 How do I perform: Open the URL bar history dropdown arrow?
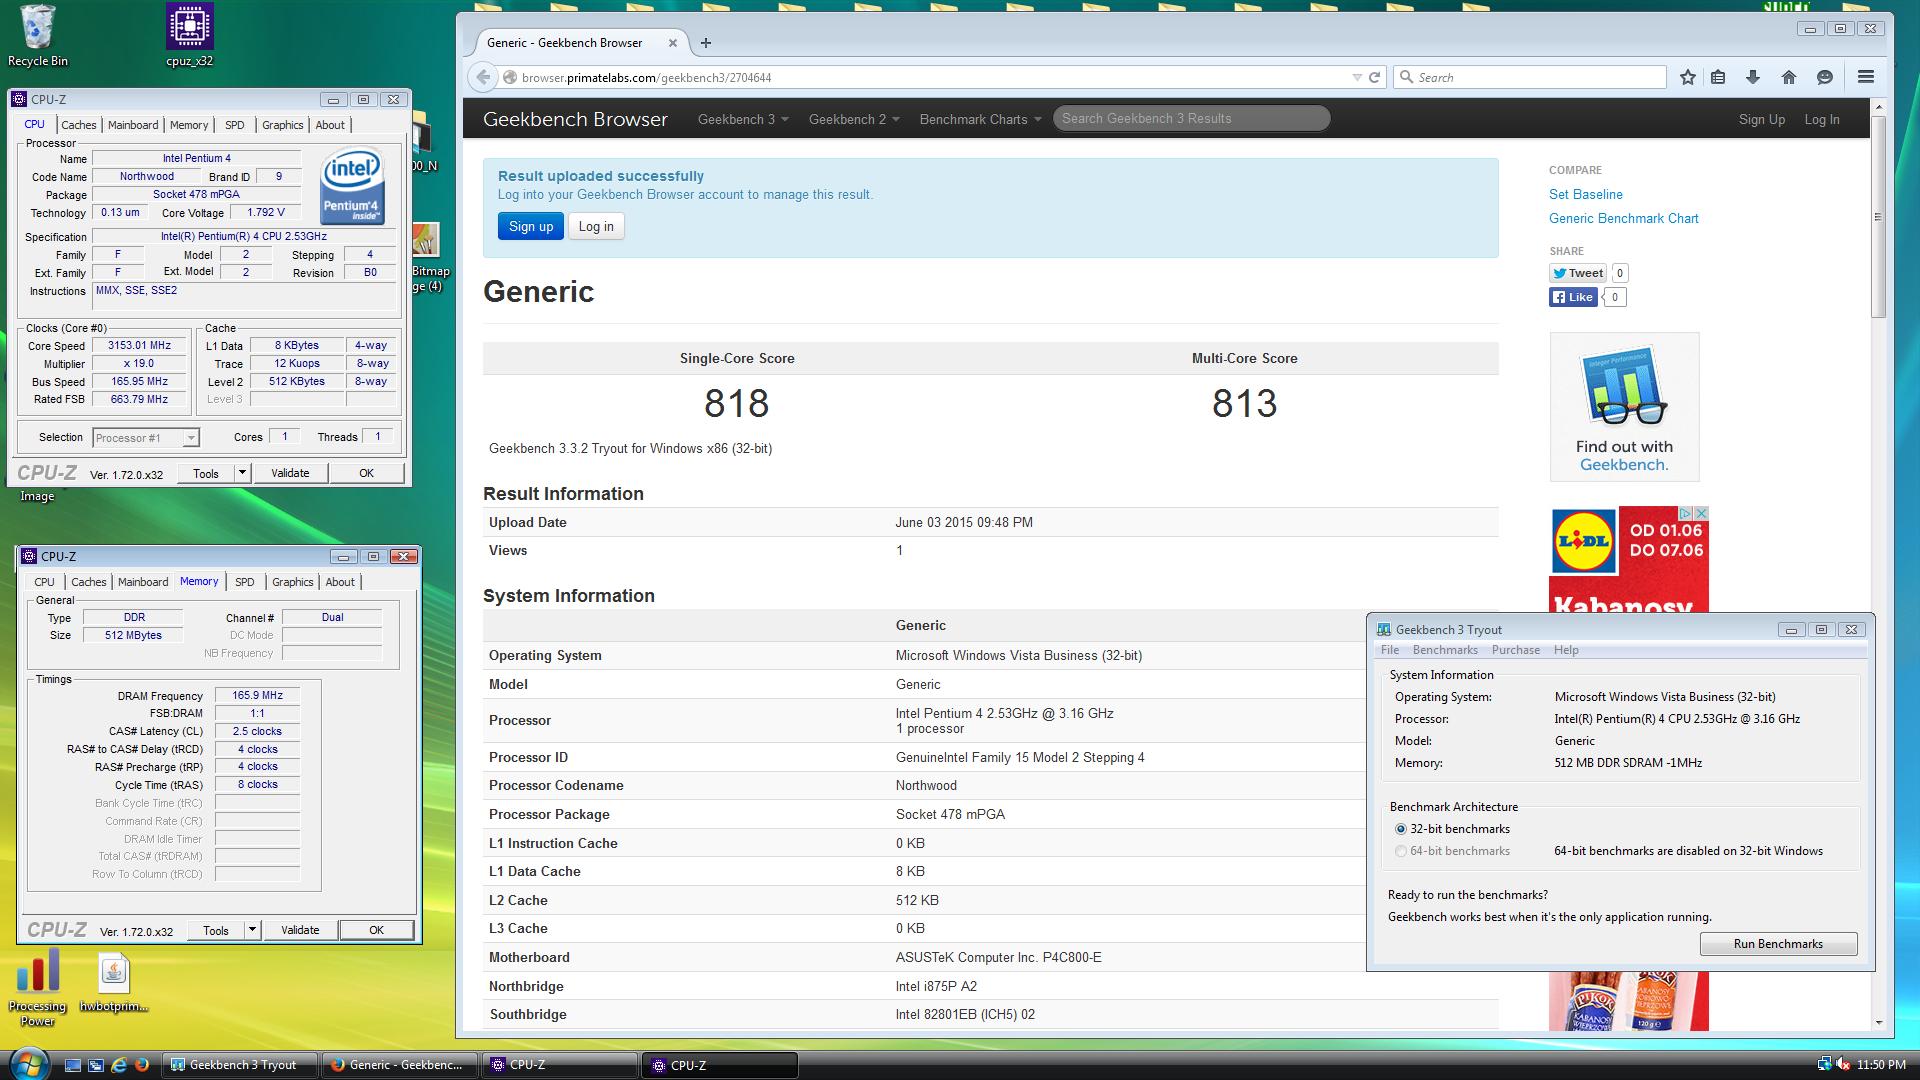click(1356, 77)
